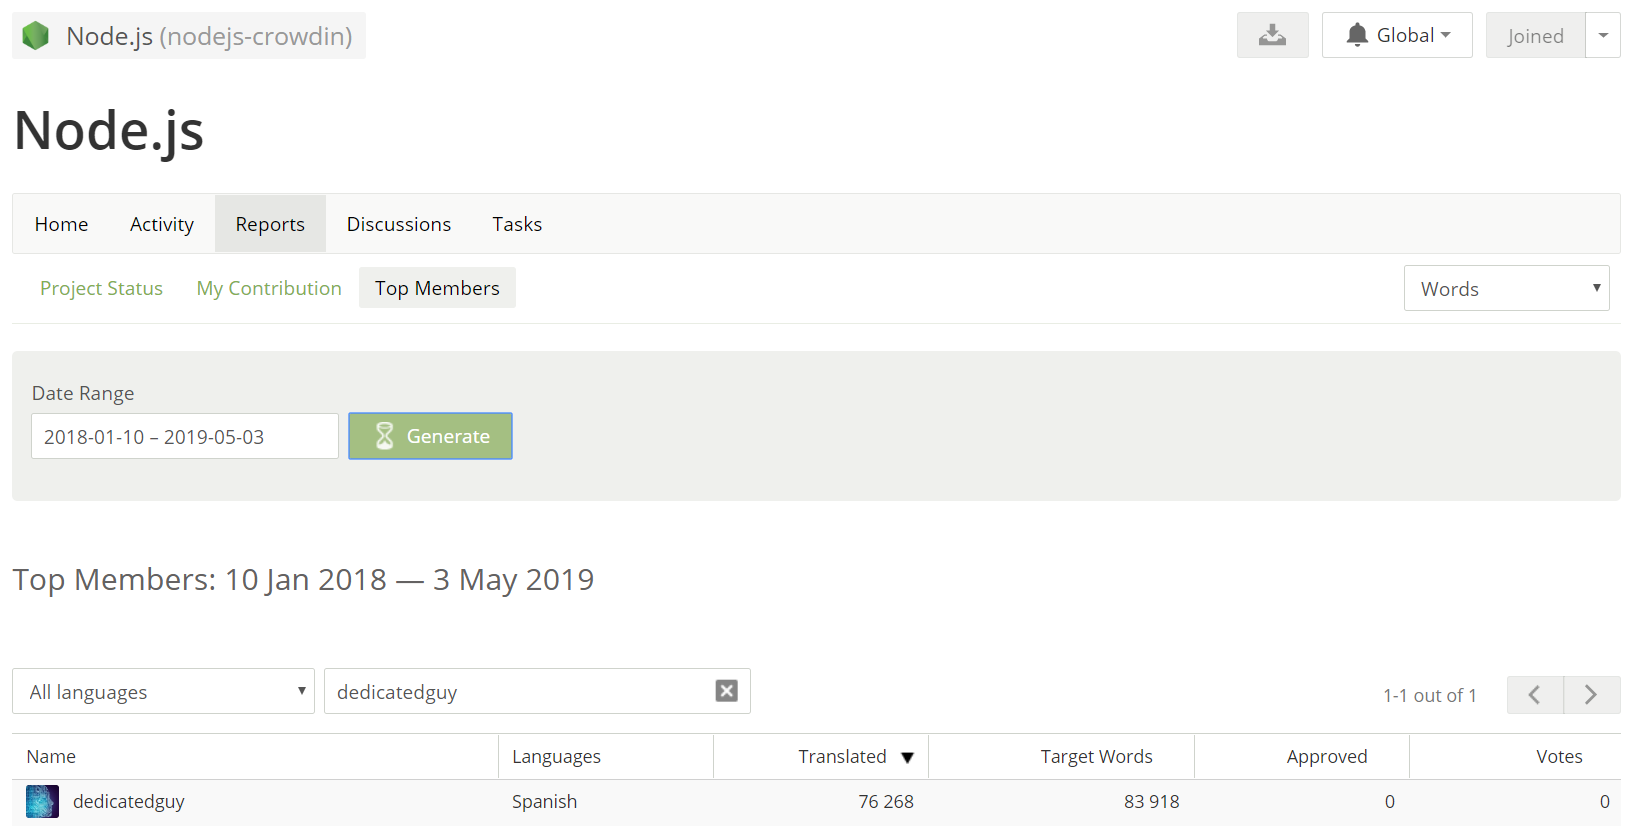Open the Tasks tab

click(x=517, y=224)
